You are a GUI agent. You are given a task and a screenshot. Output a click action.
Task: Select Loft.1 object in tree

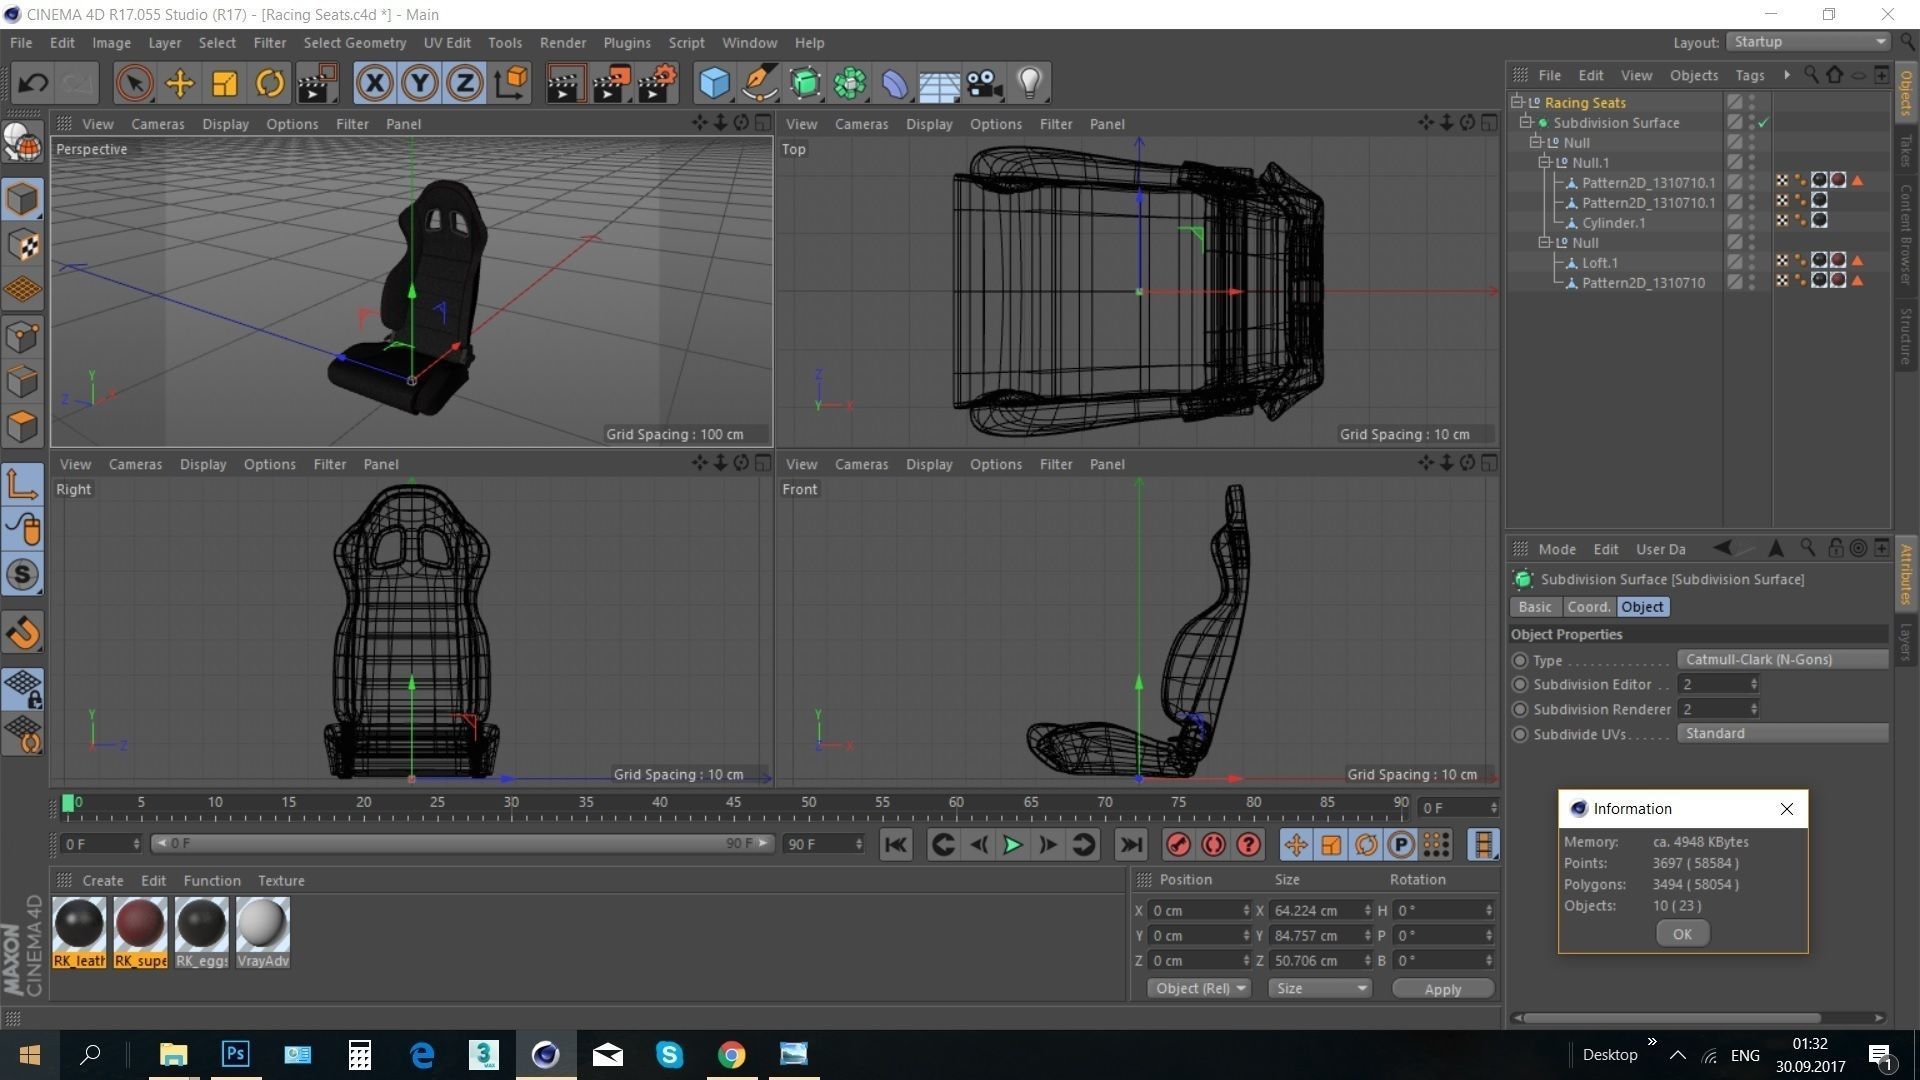1600,263
